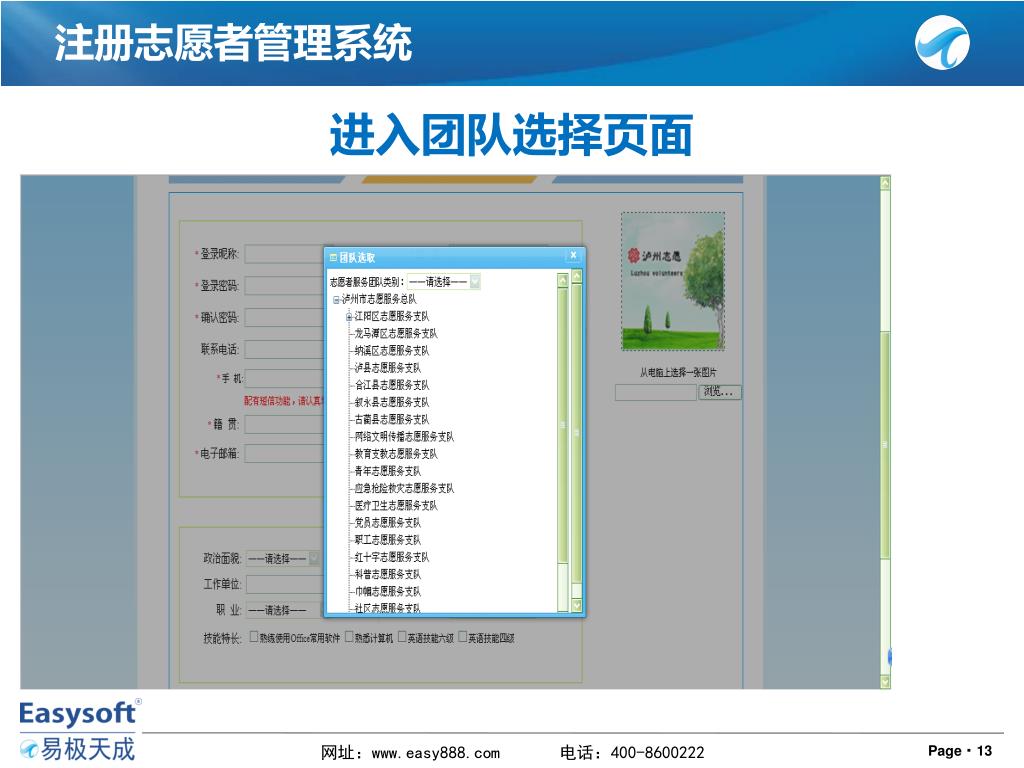The width and height of the screenshot is (1024, 768).
Task: Click page scrollbar up arrow
Action: 885,183
